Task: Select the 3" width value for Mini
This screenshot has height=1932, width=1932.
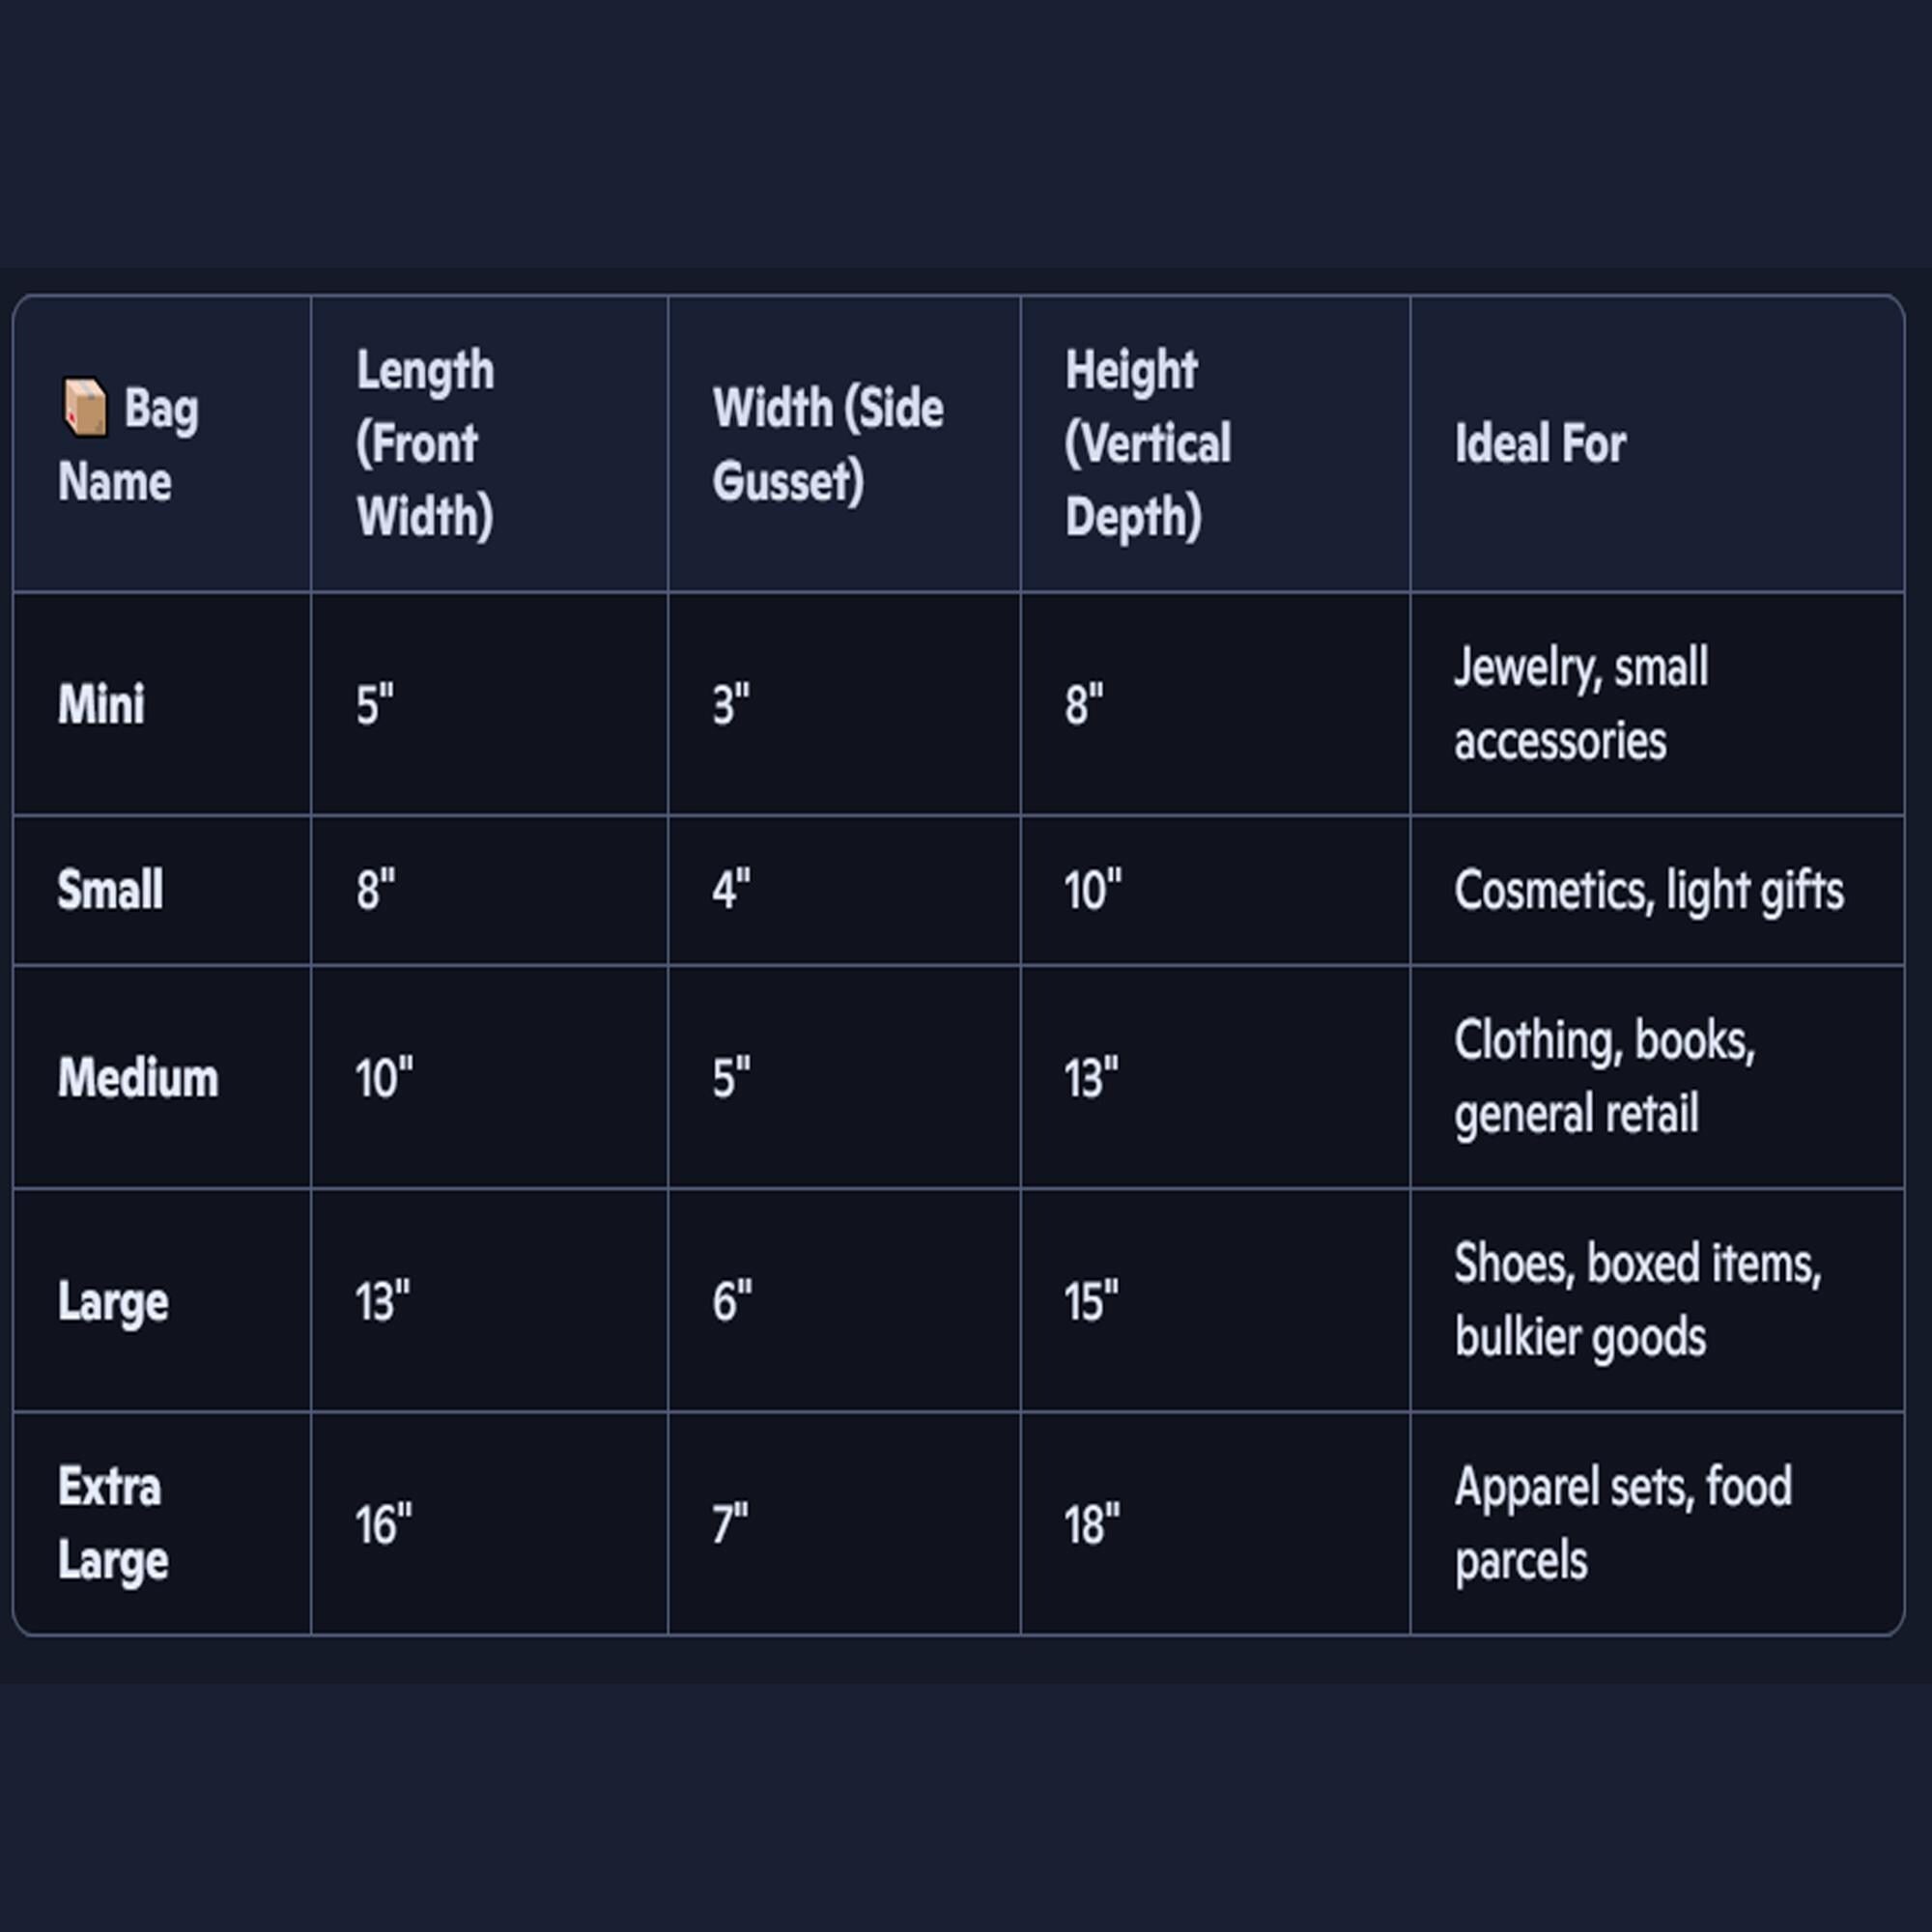Action: click(x=731, y=705)
